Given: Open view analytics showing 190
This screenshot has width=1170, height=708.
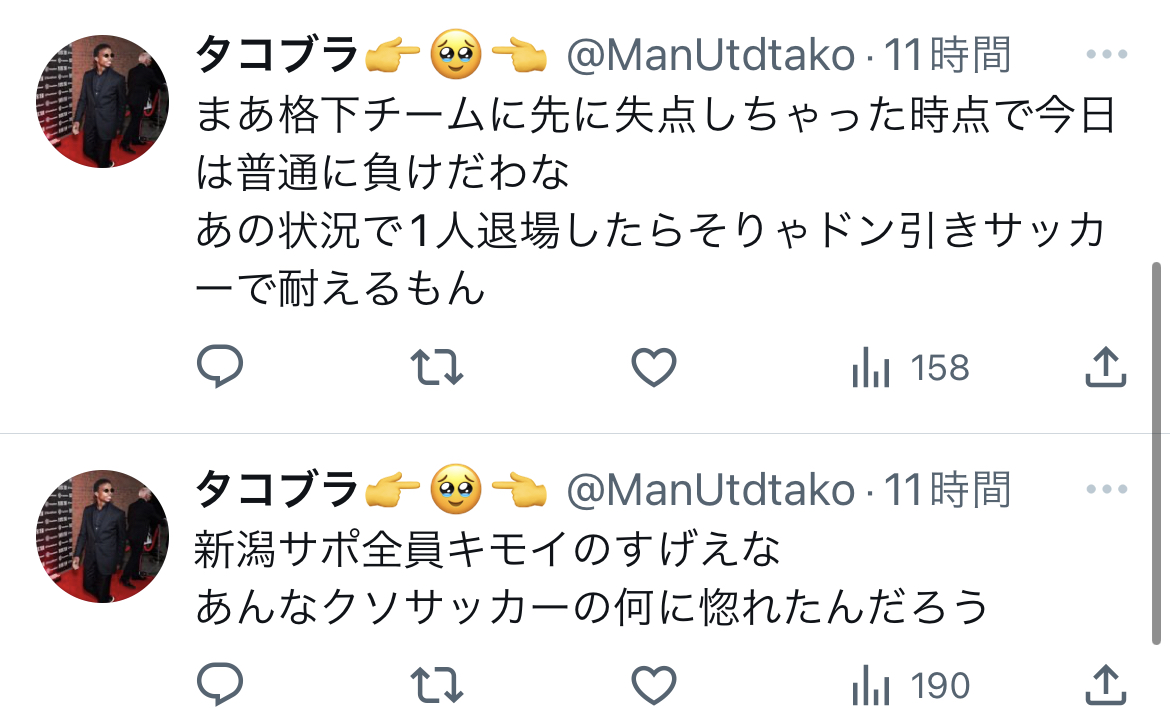Looking at the screenshot, I should [910, 685].
